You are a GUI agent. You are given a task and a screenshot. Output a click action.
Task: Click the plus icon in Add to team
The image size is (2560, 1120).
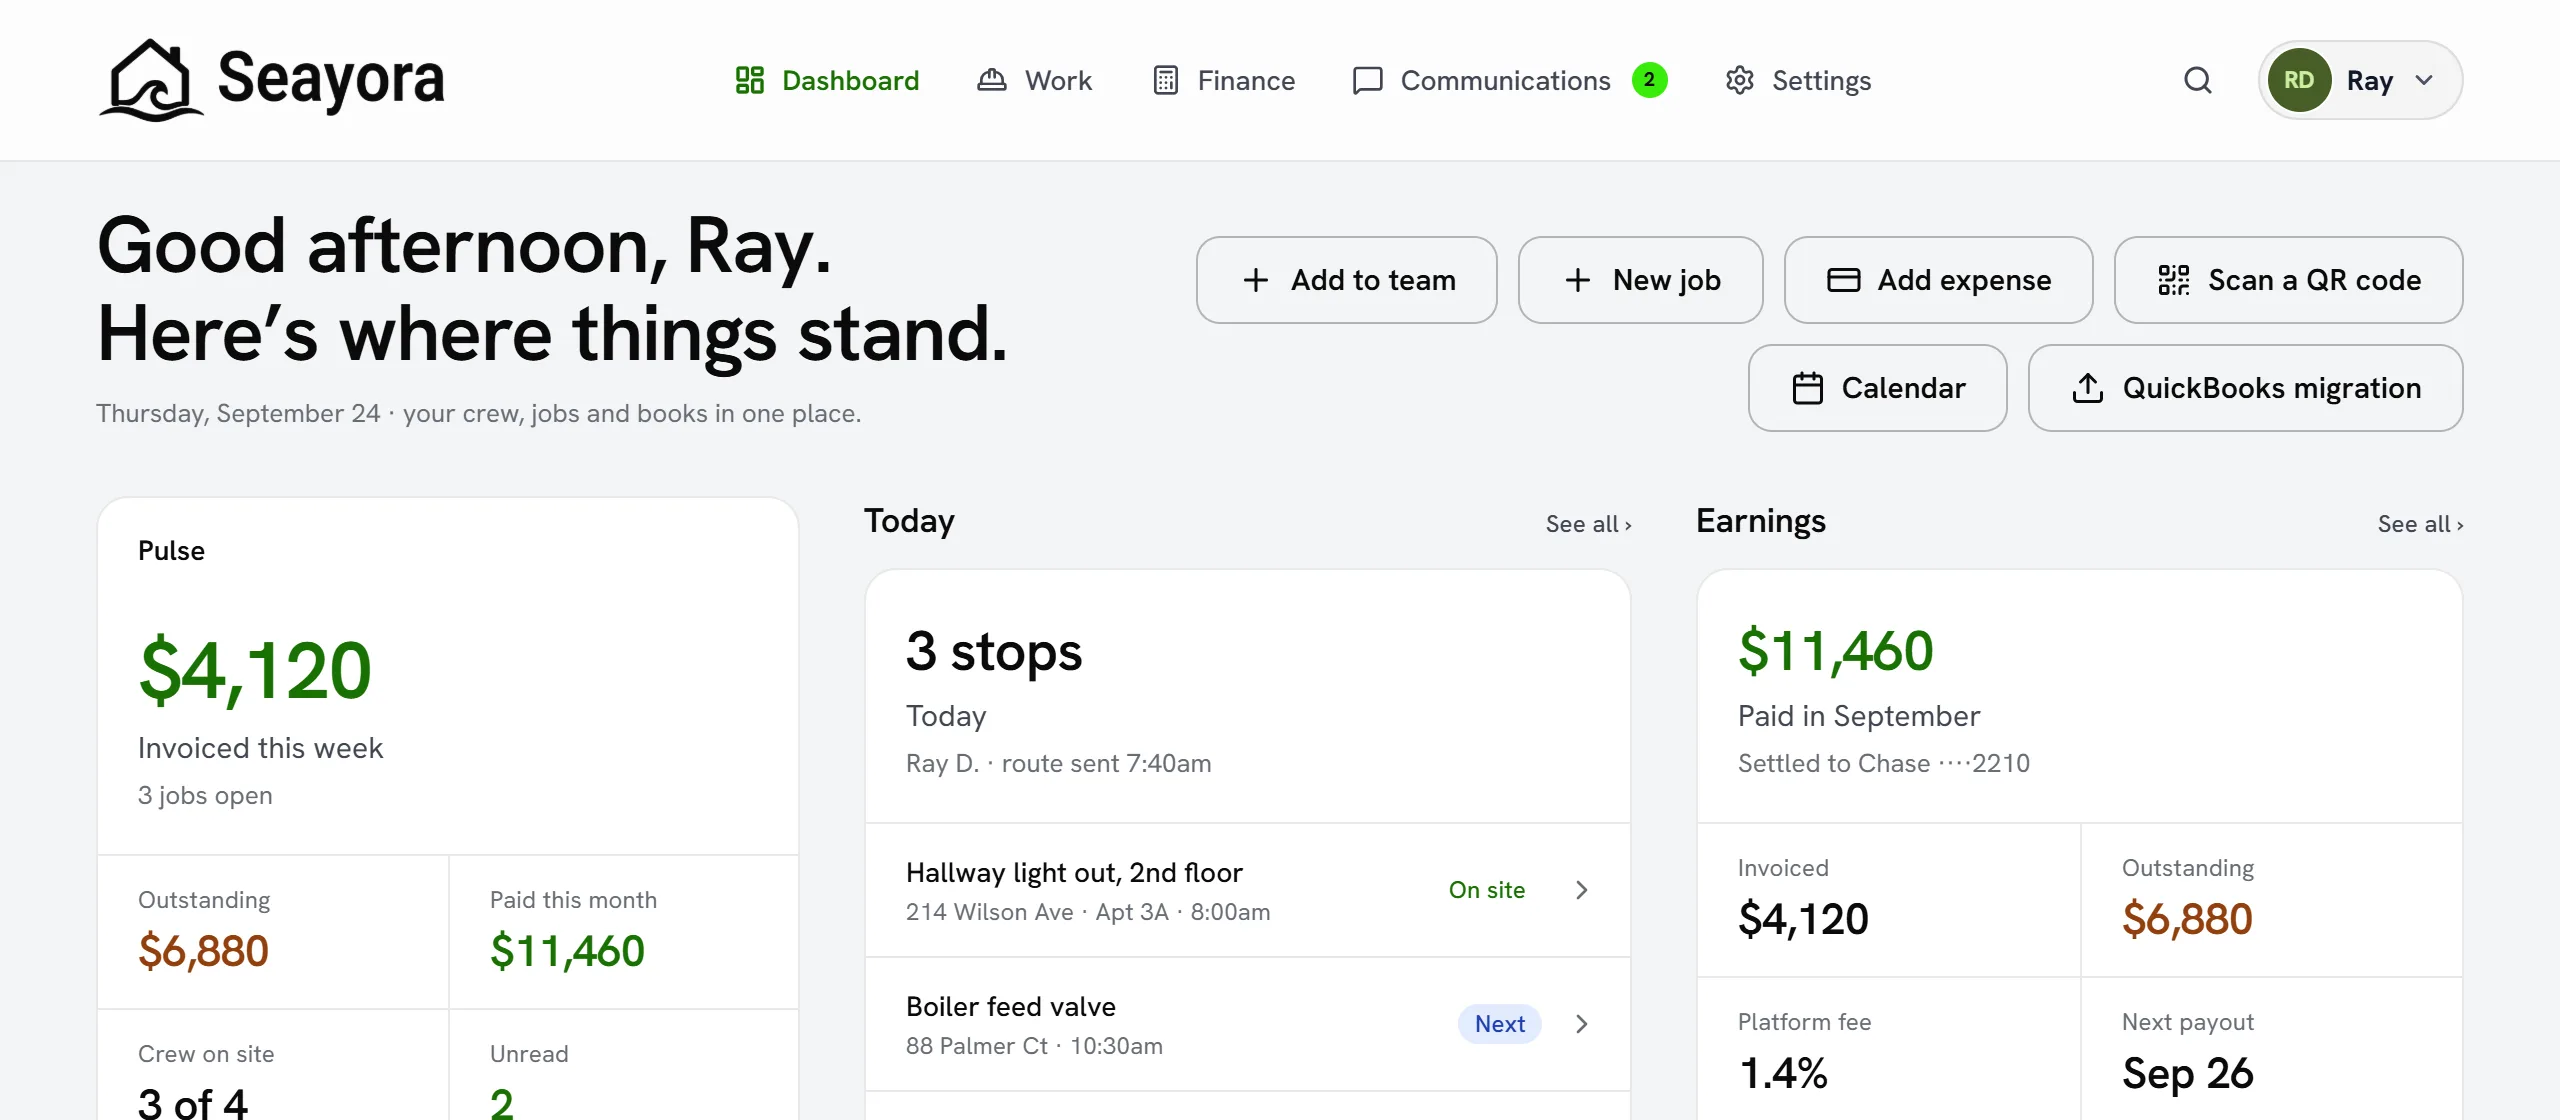(1255, 280)
